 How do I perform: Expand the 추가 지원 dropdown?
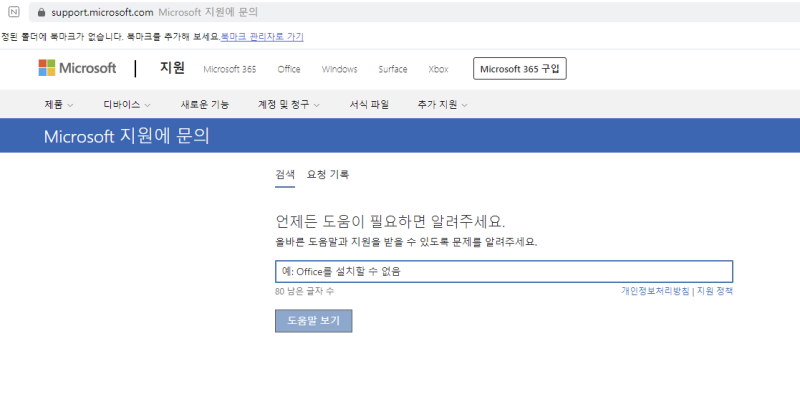(x=442, y=105)
